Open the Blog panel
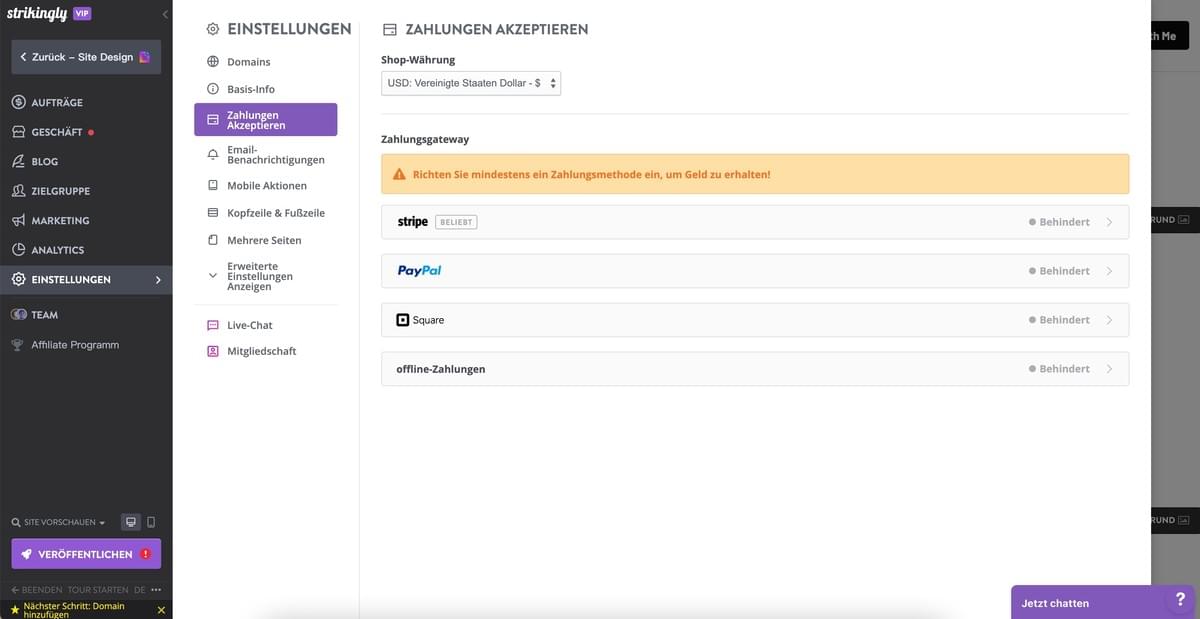1200x619 pixels. tap(42, 161)
